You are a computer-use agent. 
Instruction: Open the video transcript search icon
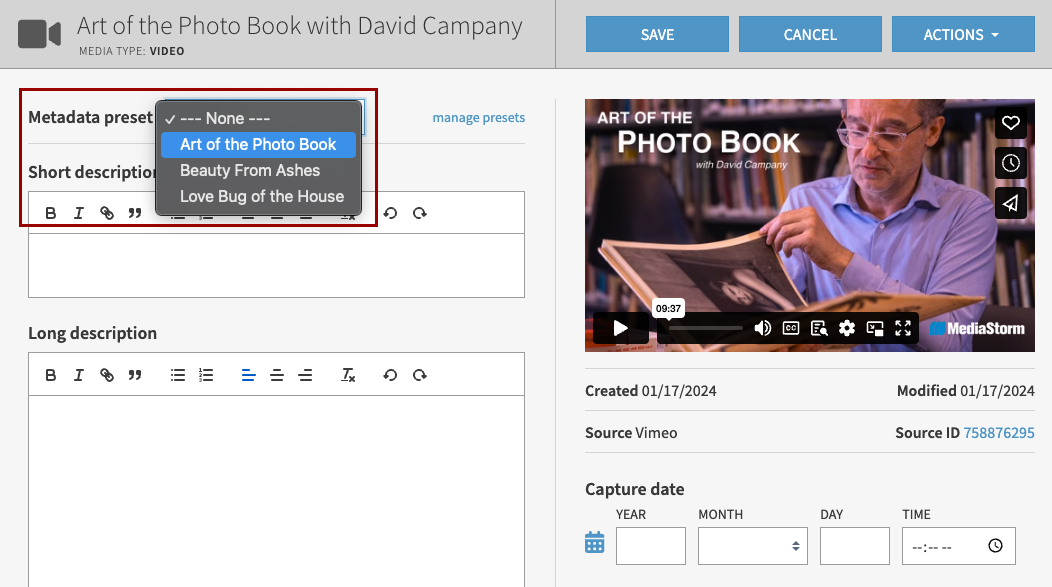point(819,328)
